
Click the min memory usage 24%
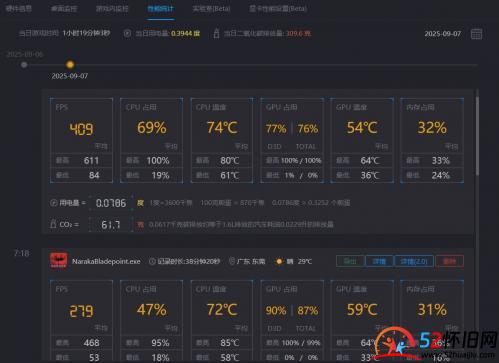pos(441,175)
